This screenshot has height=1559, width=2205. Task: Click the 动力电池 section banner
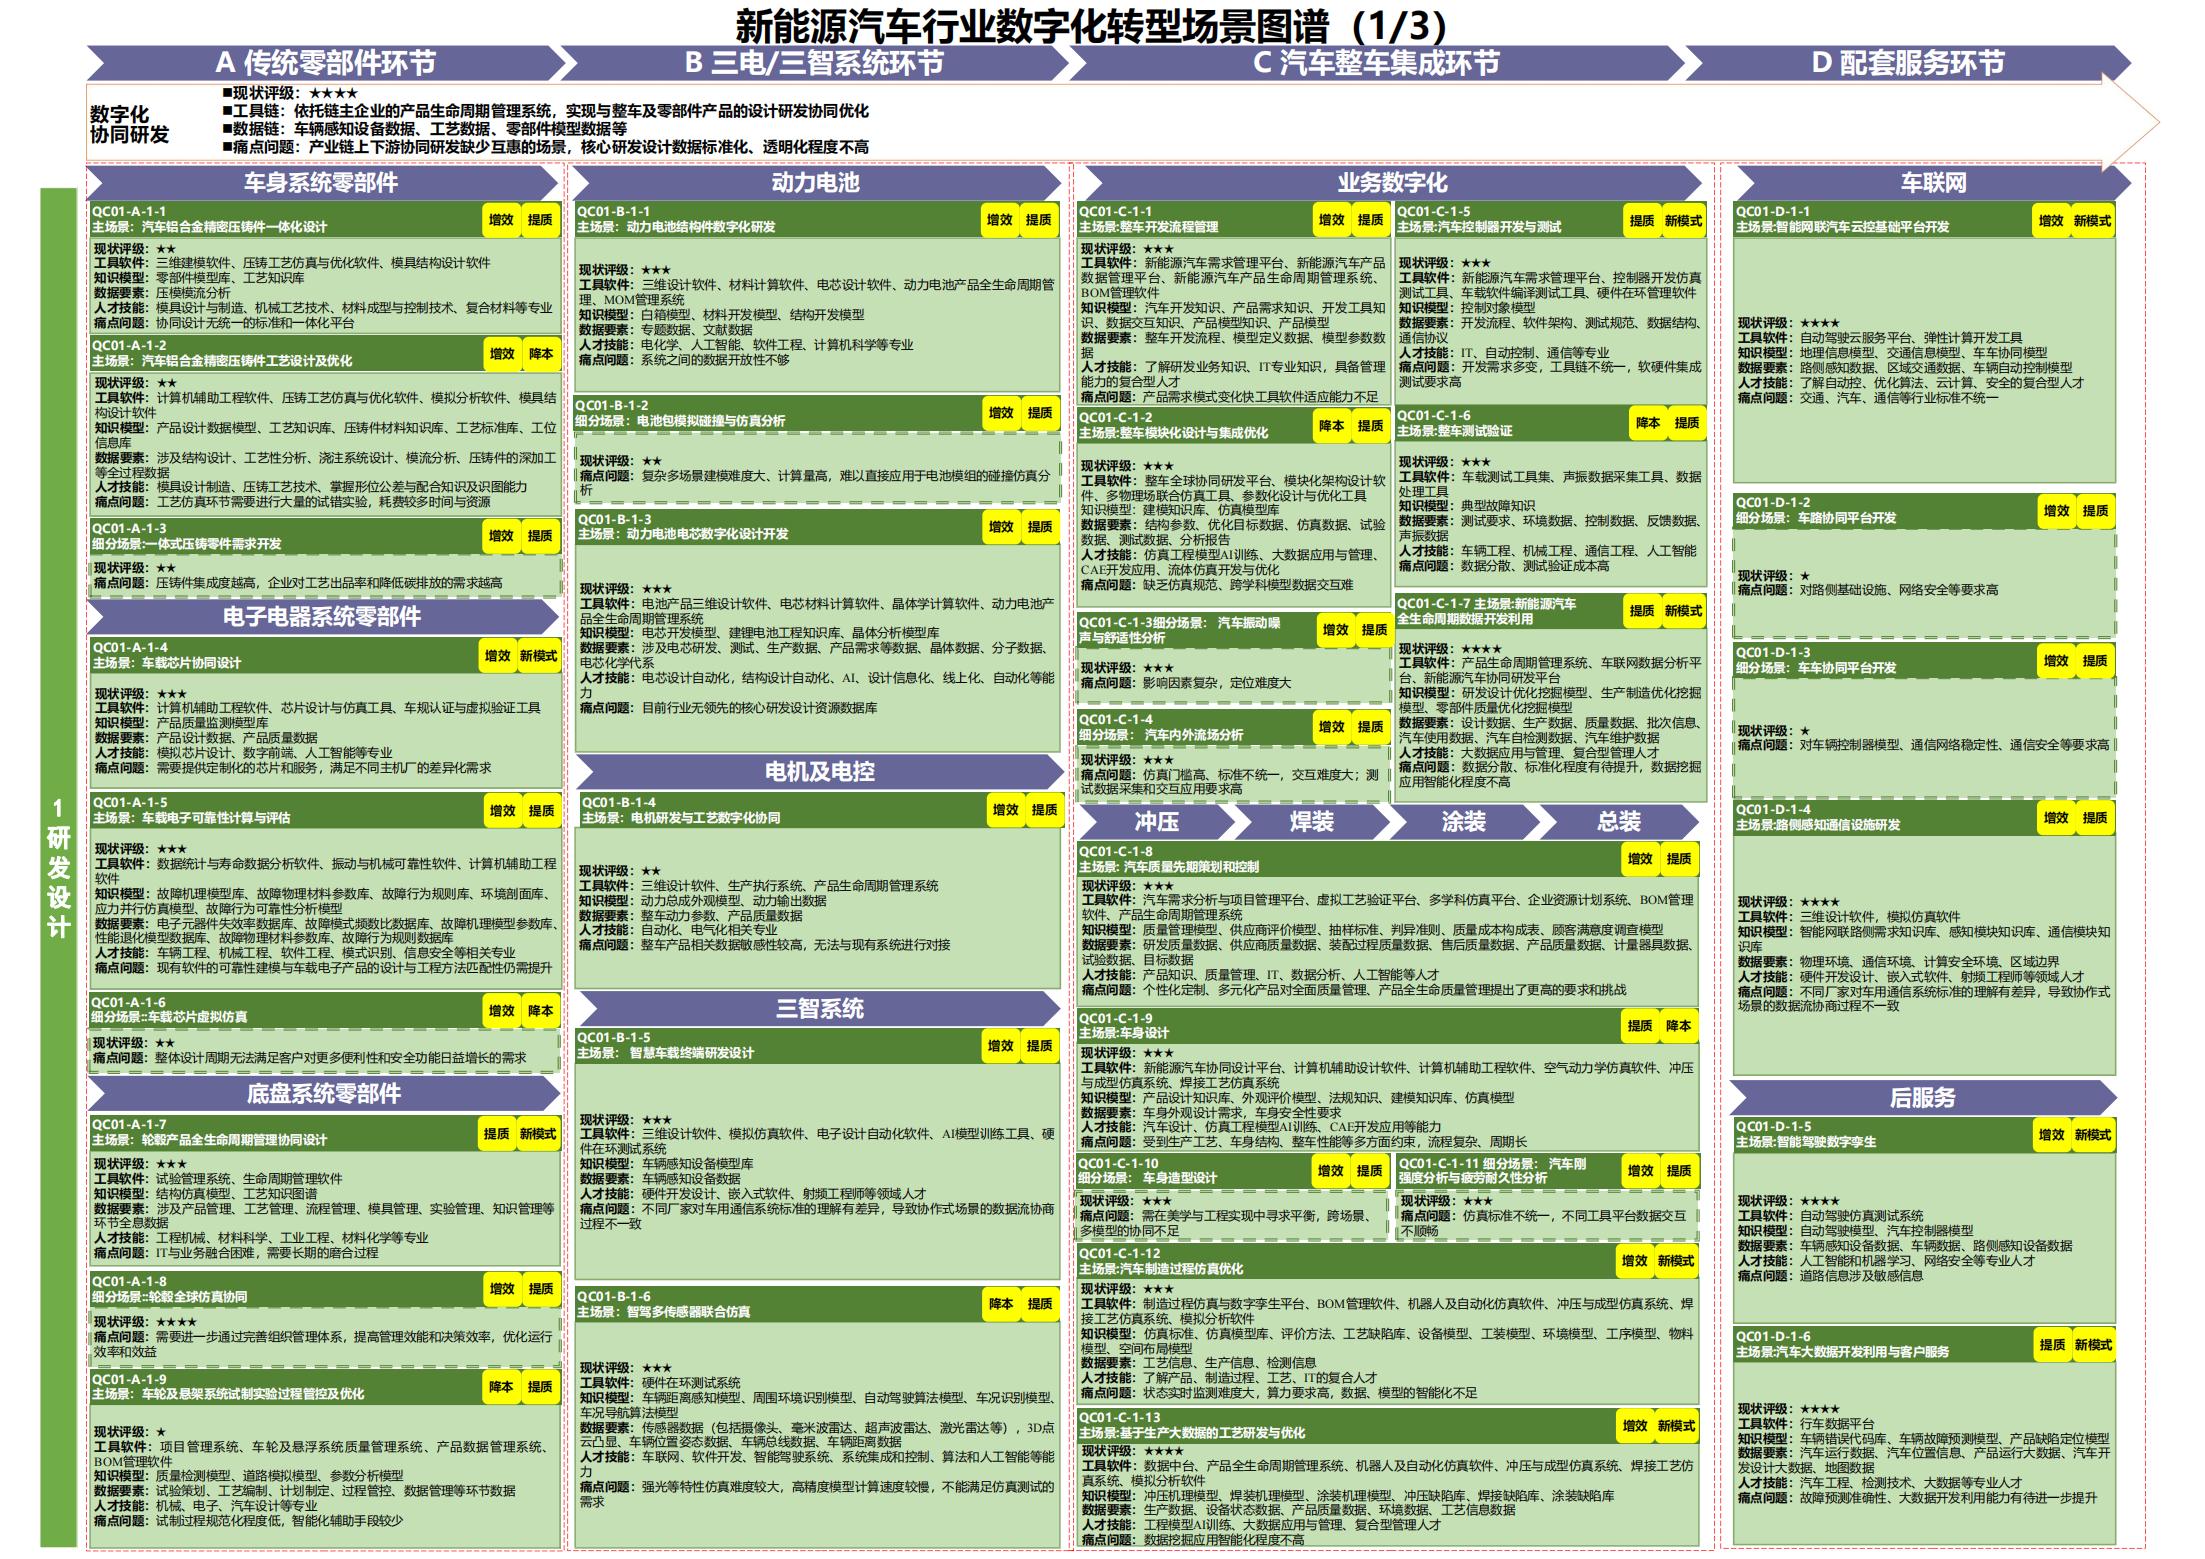[816, 183]
